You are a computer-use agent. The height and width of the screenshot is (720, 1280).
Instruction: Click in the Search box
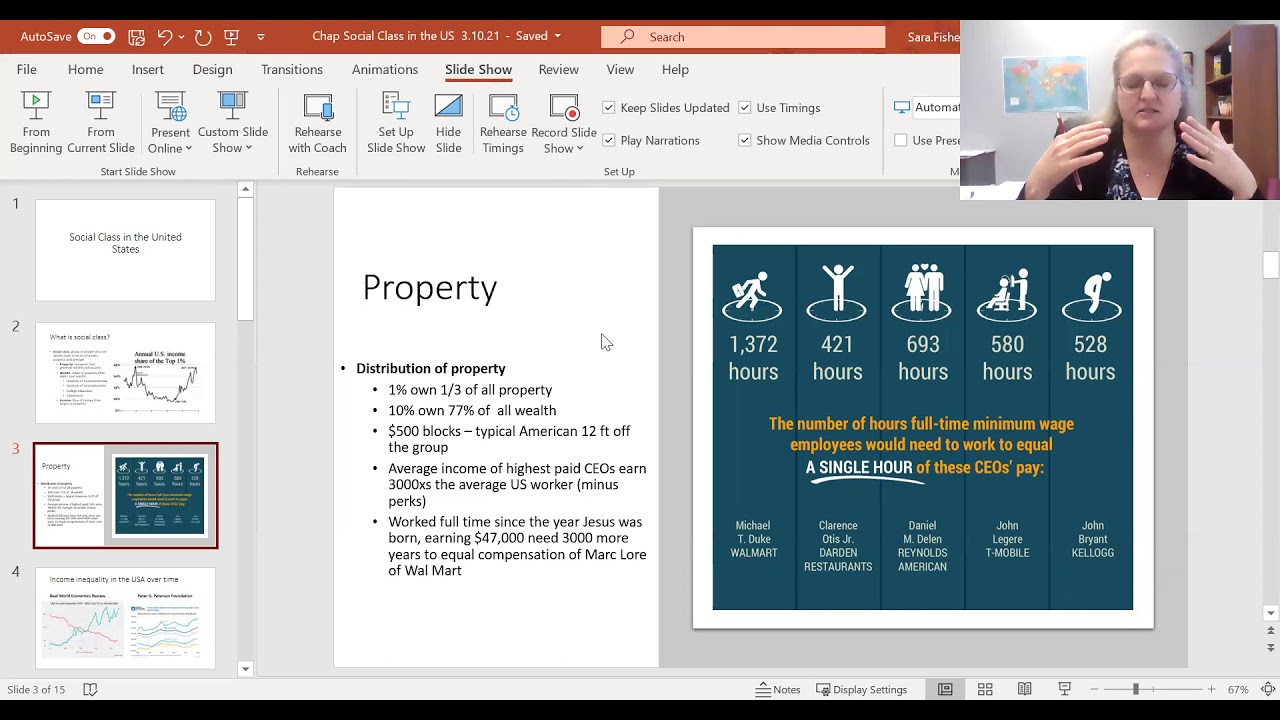pyautogui.click(x=743, y=37)
